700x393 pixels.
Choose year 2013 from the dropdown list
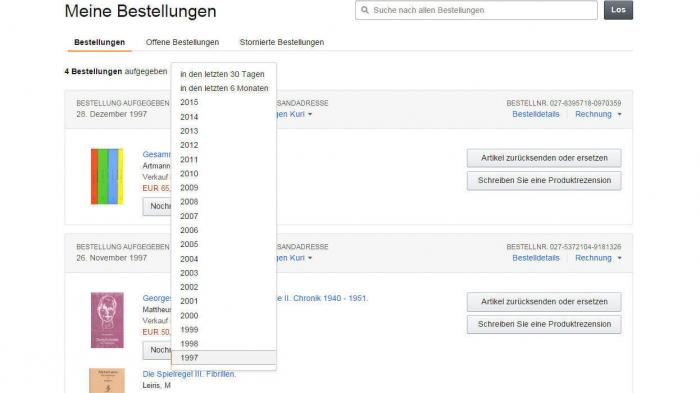(224, 131)
